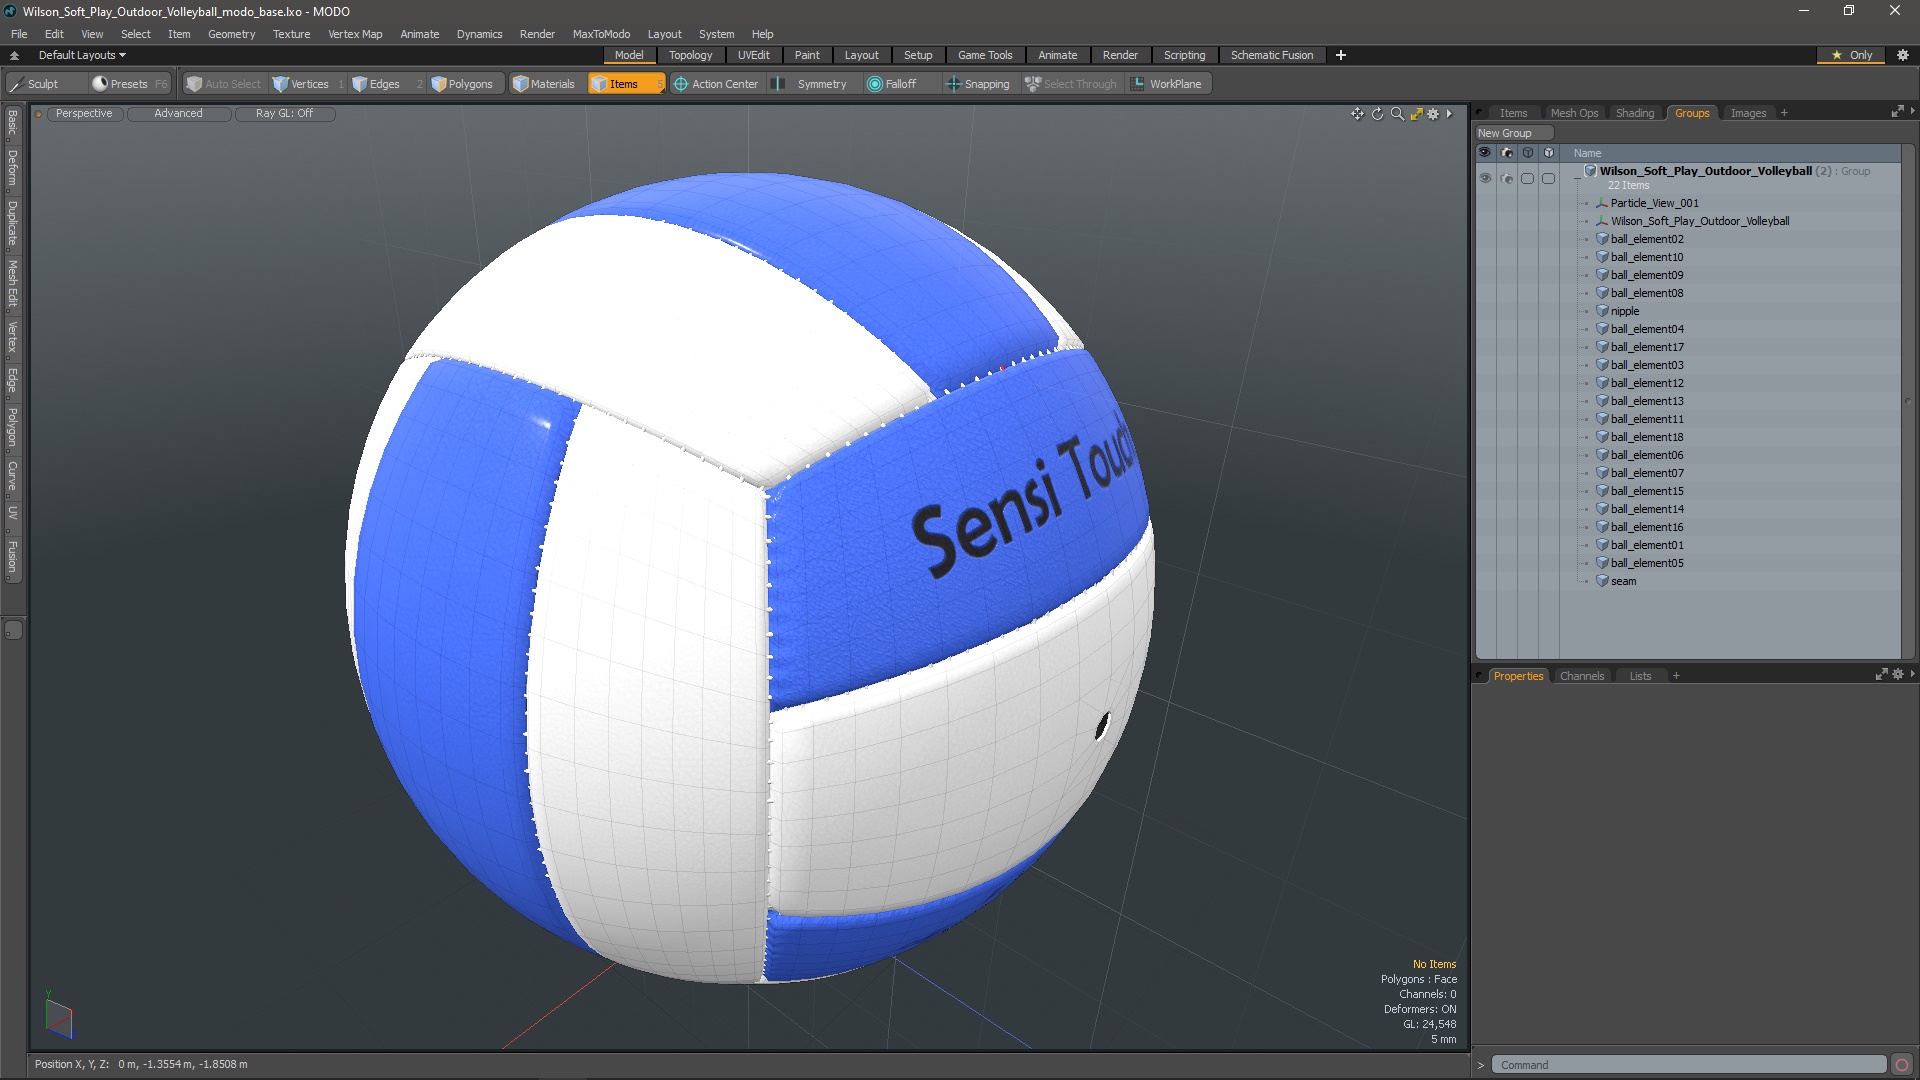The image size is (1920, 1080).
Task: Open the Lists tab in properties
Action: pyautogui.click(x=1640, y=676)
